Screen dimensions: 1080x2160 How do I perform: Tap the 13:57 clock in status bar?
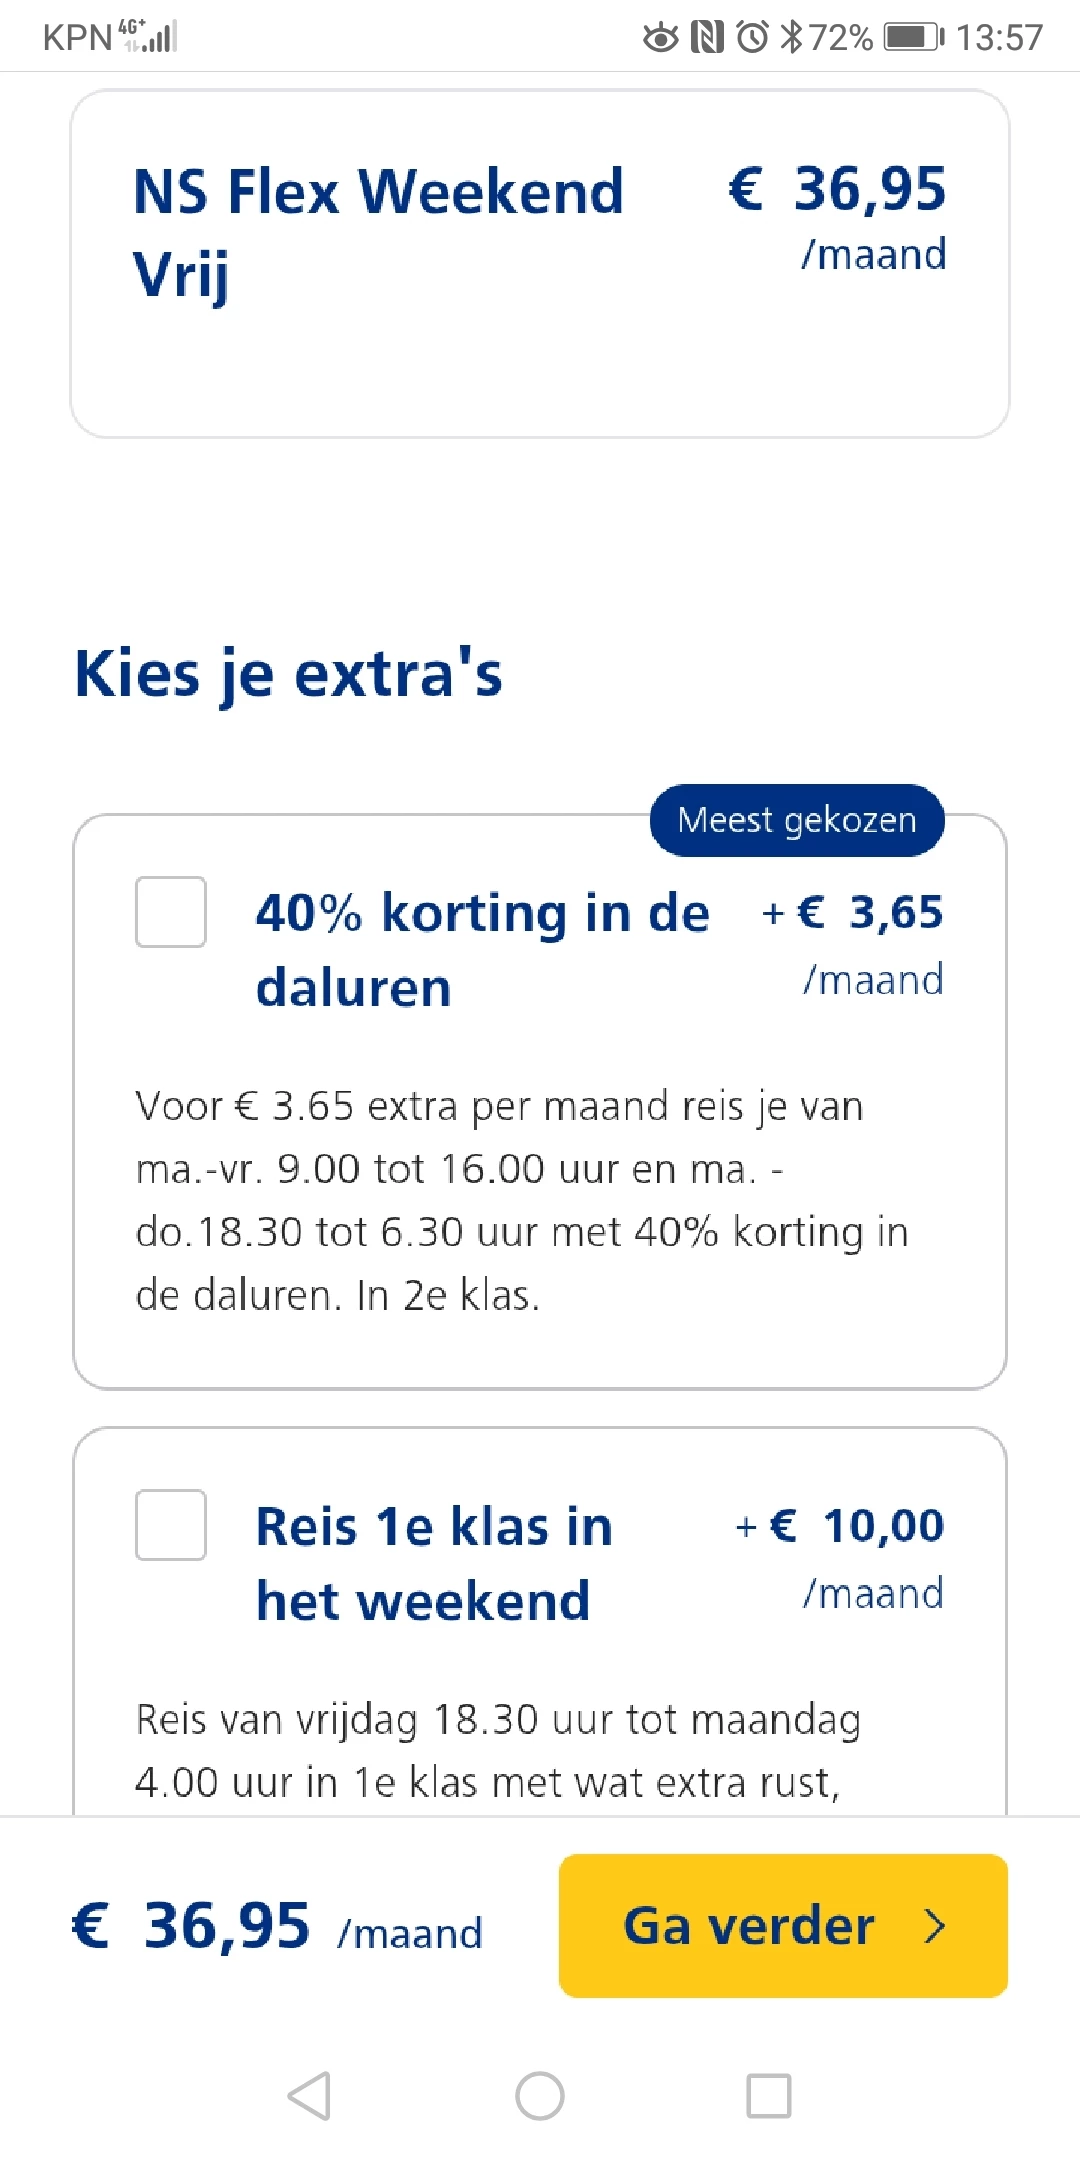tap(999, 38)
